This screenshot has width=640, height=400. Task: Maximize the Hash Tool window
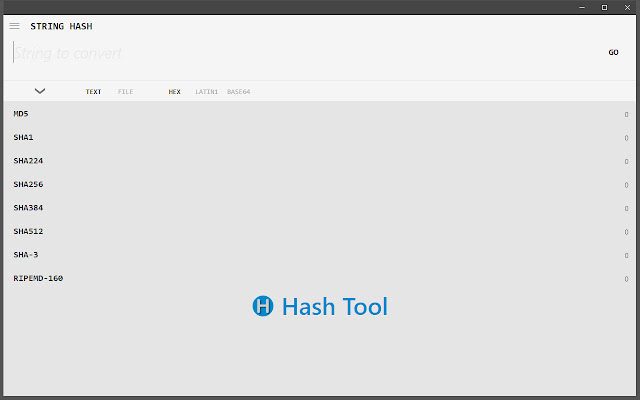(x=604, y=7)
